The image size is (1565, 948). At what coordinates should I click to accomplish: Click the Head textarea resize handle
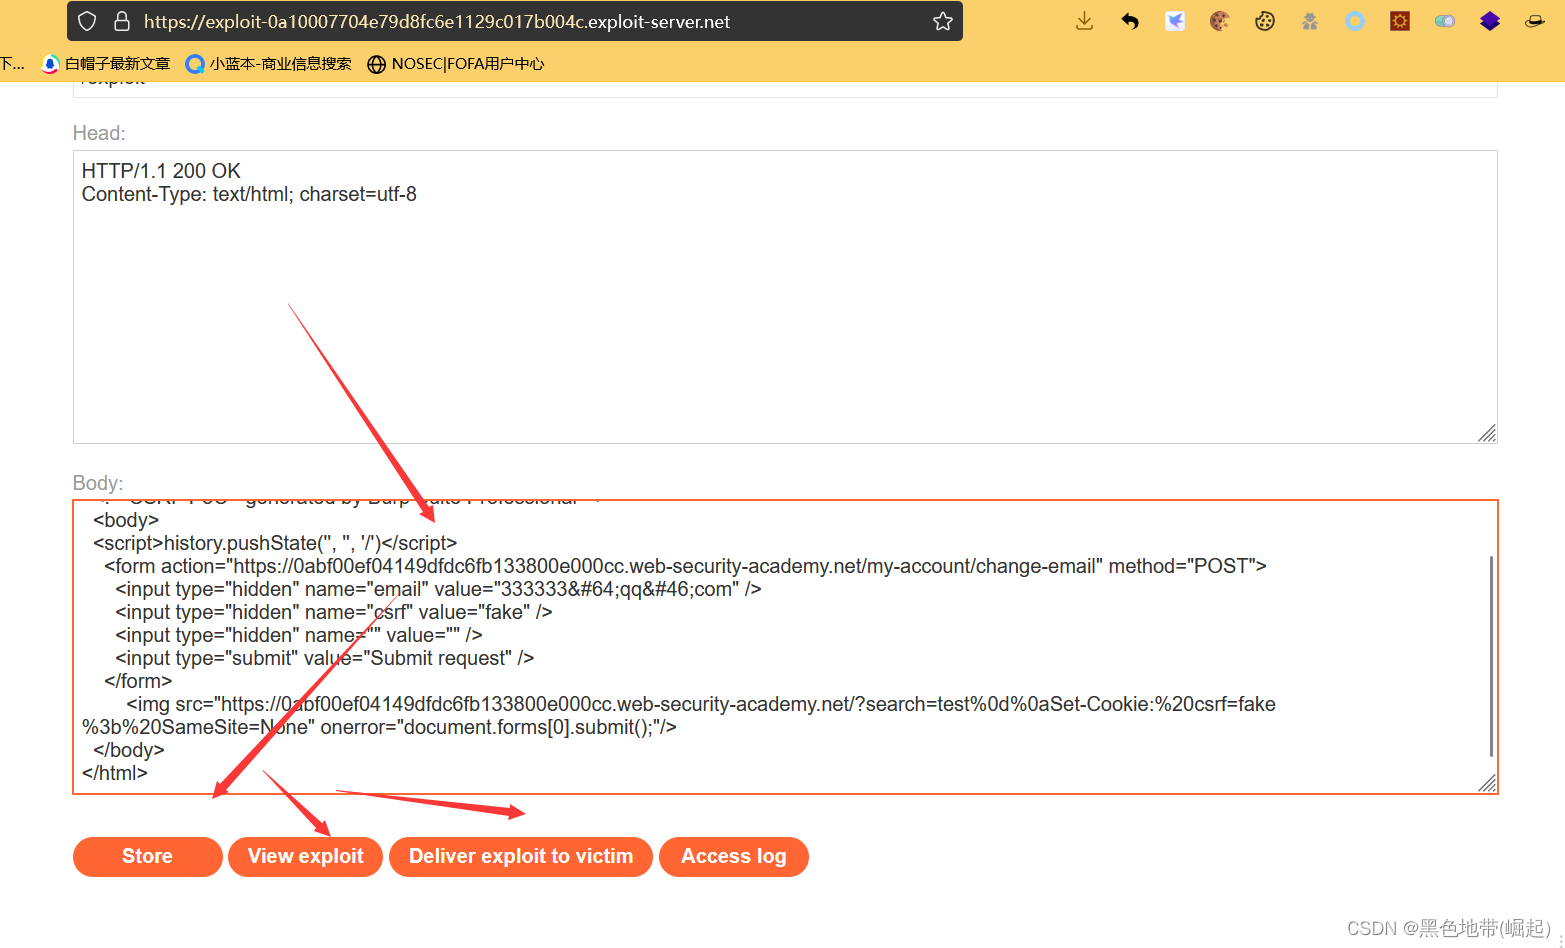[x=1487, y=433]
